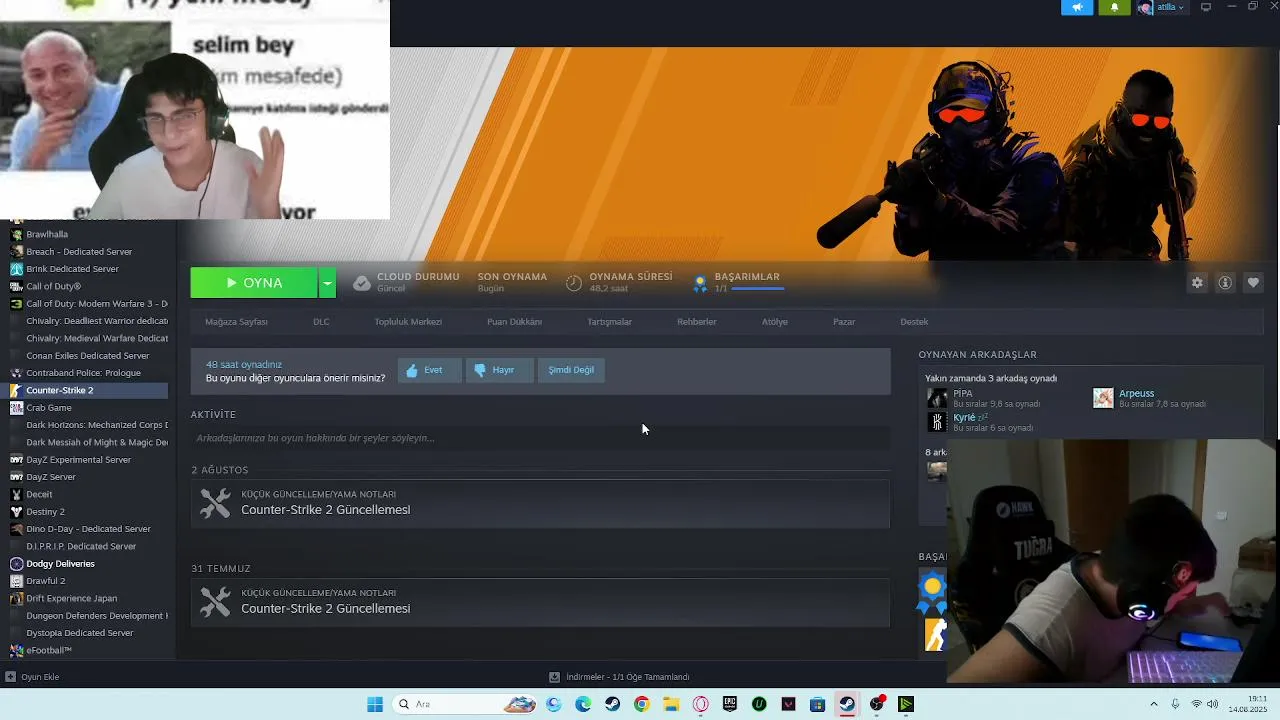Open Microsoft Edge from taskbar

point(583,704)
